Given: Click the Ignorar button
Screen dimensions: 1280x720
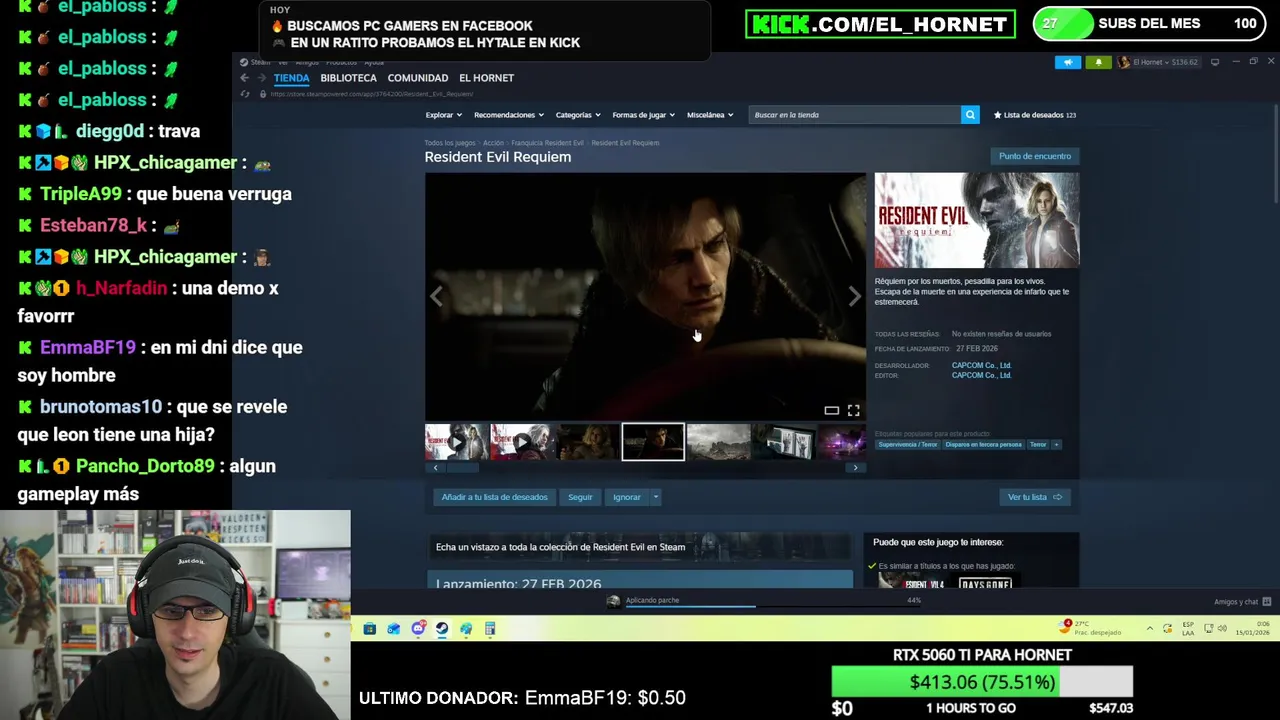Looking at the screenshot, I should coord(626,497).
